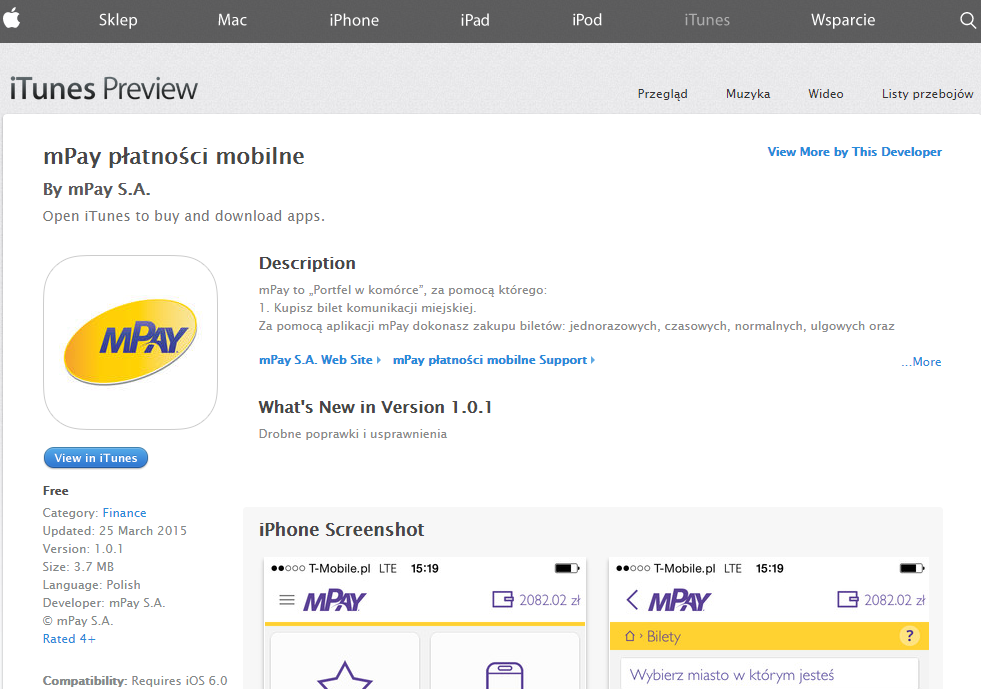Click the Rated 4+ link

point(69,639)
